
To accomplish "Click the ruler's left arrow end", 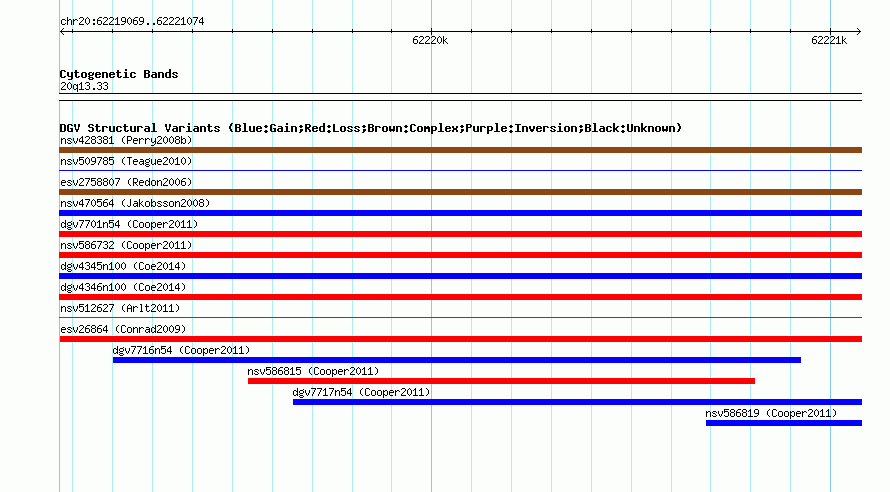I will (63, 31).
